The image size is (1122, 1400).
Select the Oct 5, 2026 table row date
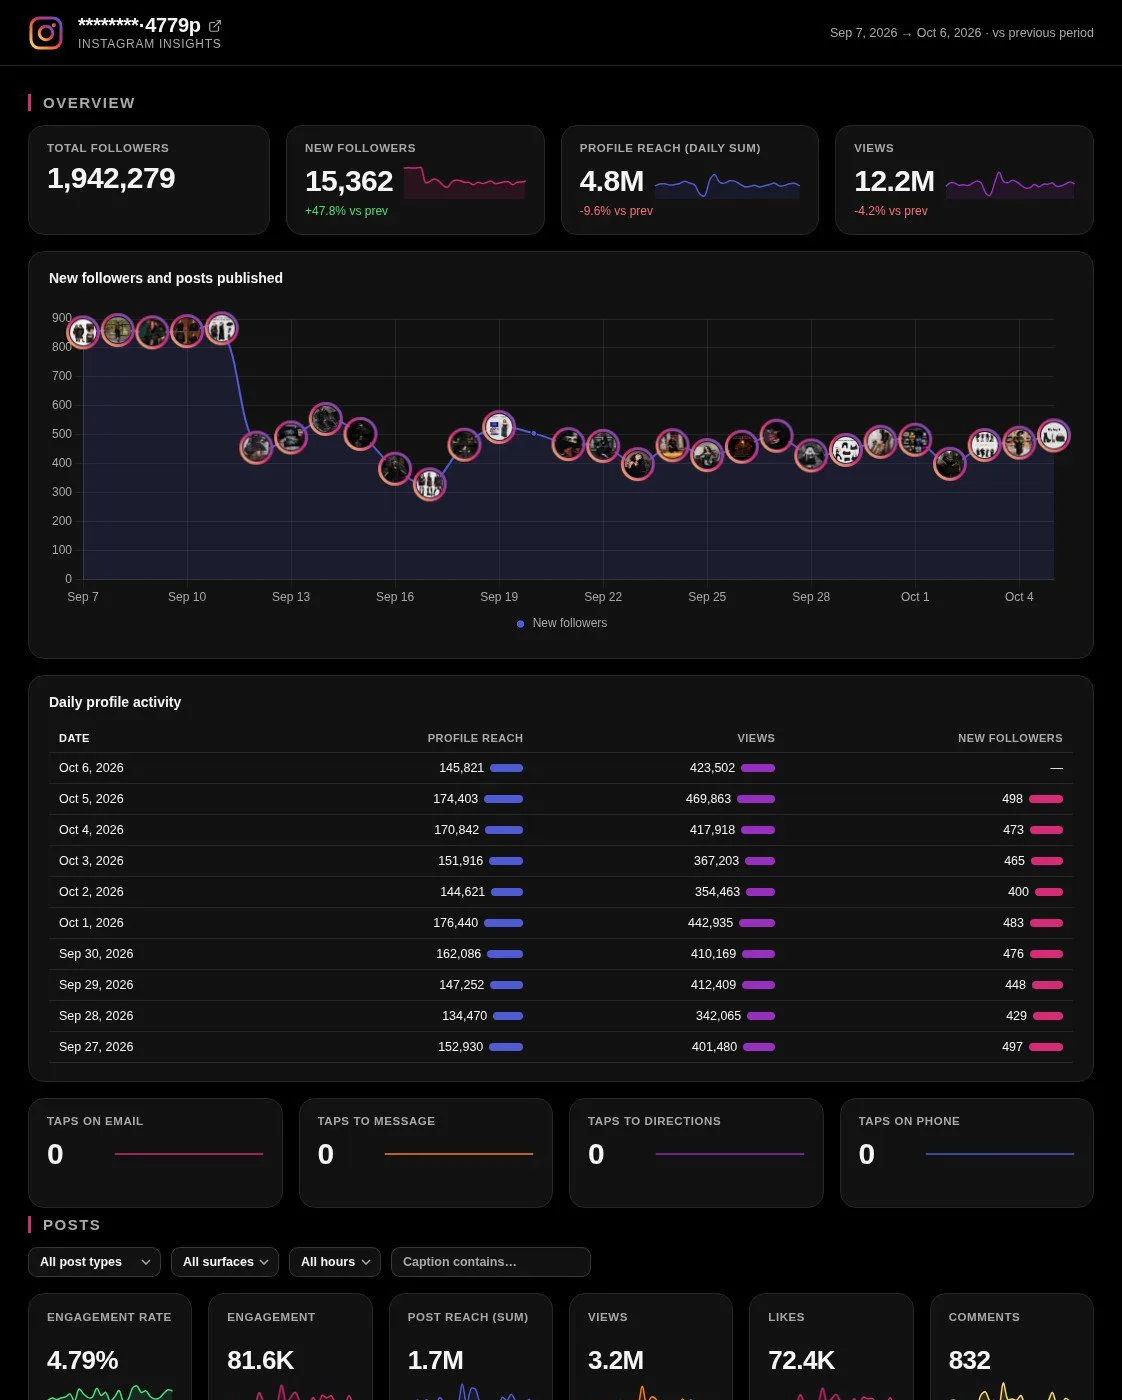pyautogui.click(x=91, y=799)
